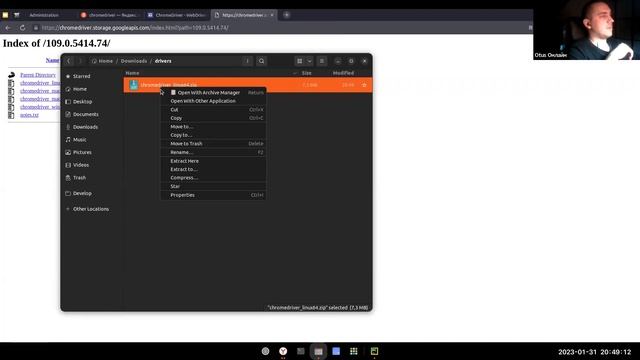This screenshot has height=360, width=640.
Task: Select Cut in the context menu
Action: coord(213,110)
